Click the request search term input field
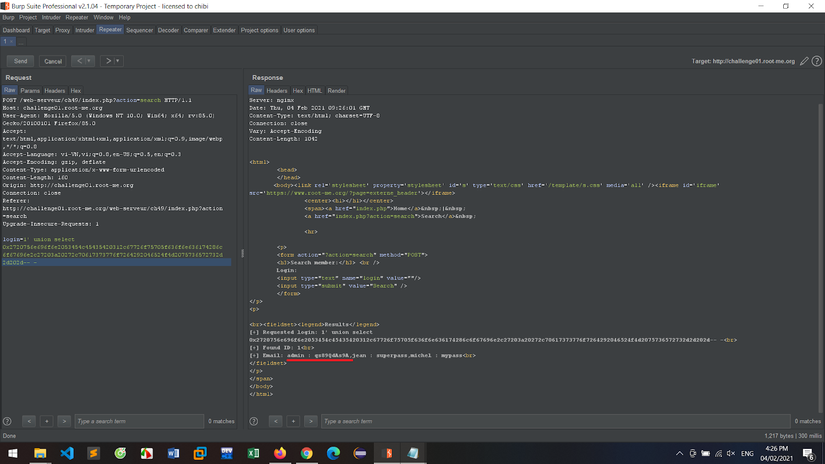 coord(138,422)
